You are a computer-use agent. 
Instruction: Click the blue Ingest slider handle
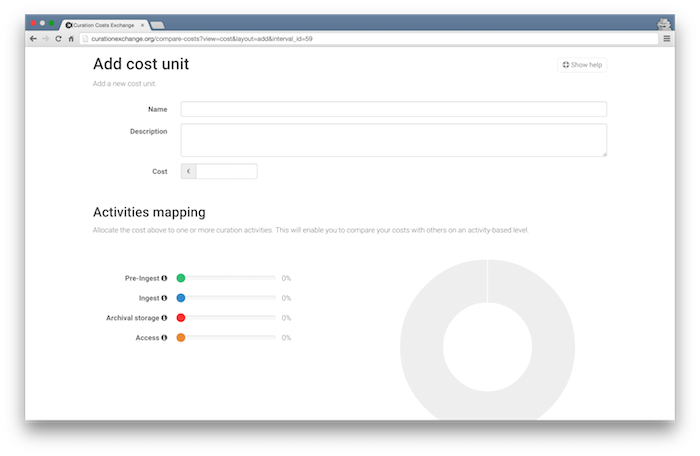(x=181, y=298)
